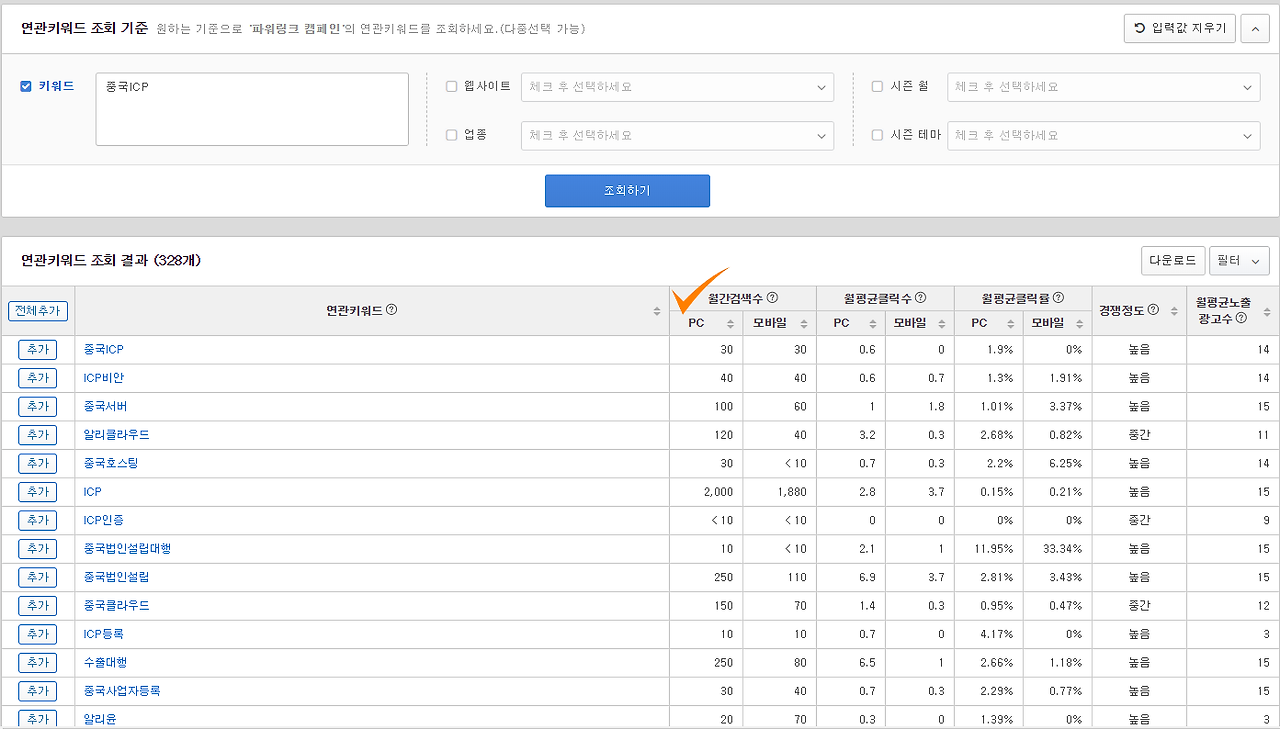Image resolution: width=1280 pixels, height=729 pixels.
Task: Open the ICP등록 keyword link
Action: coord(104,634)
